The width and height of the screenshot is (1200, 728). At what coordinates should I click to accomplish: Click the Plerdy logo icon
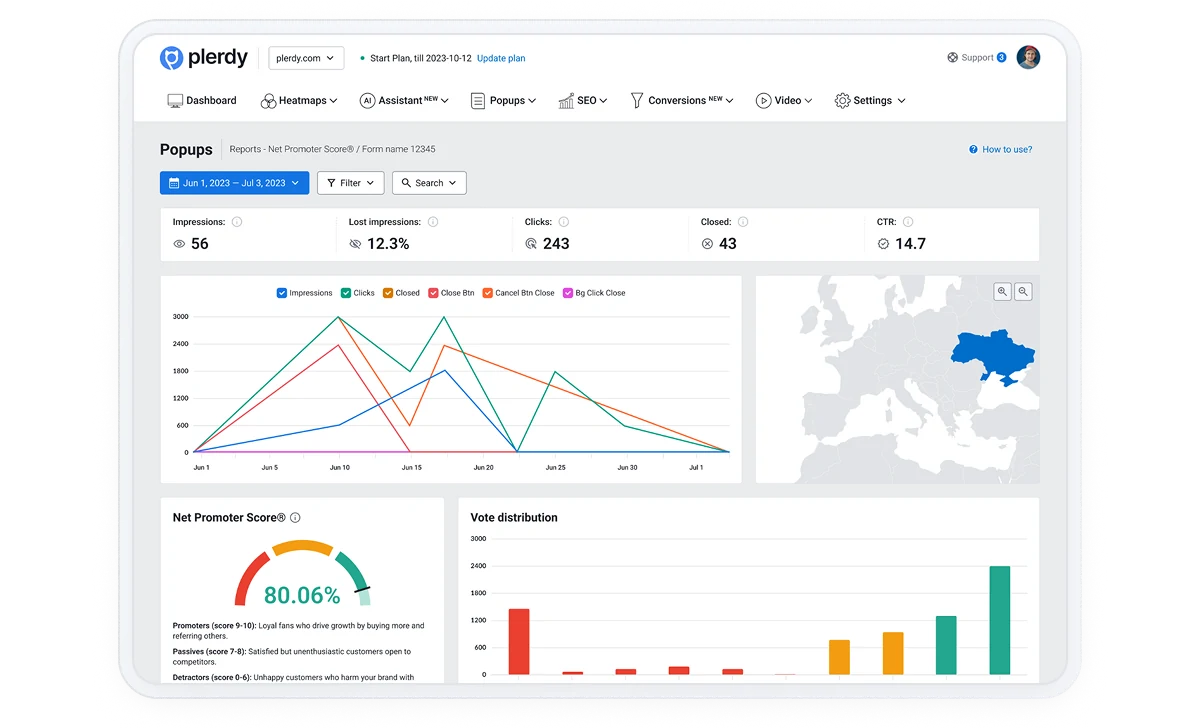click(171, 58)
